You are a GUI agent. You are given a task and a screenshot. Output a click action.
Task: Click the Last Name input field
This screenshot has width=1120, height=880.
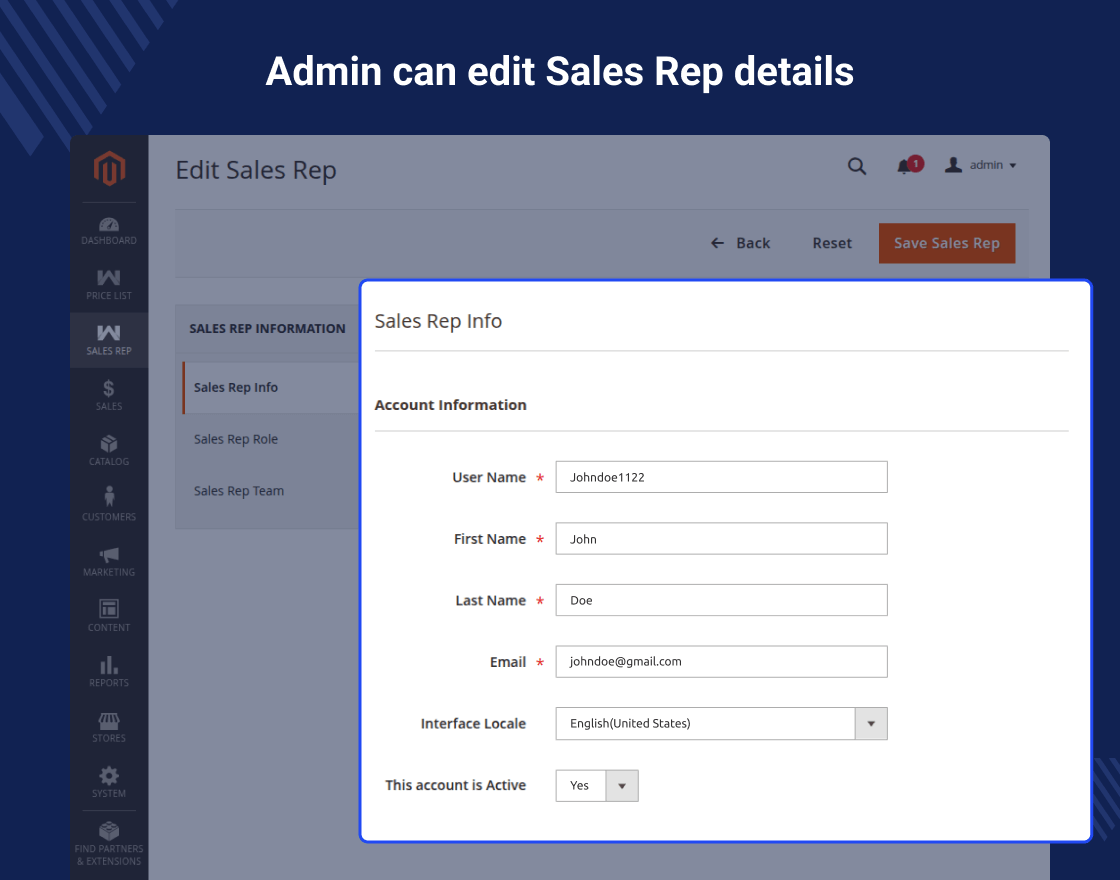[x=721, y=600]
